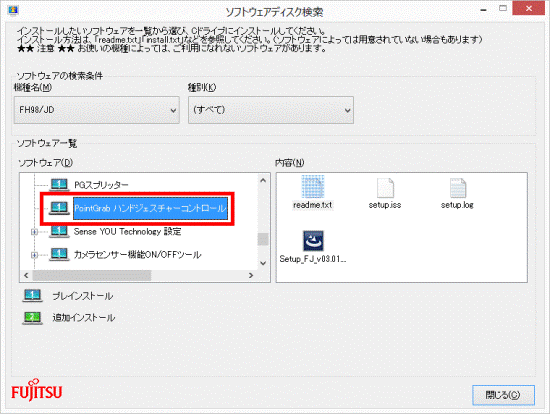Expand the Sense YOU Technology 設定 tree node

tap(34, 232)
